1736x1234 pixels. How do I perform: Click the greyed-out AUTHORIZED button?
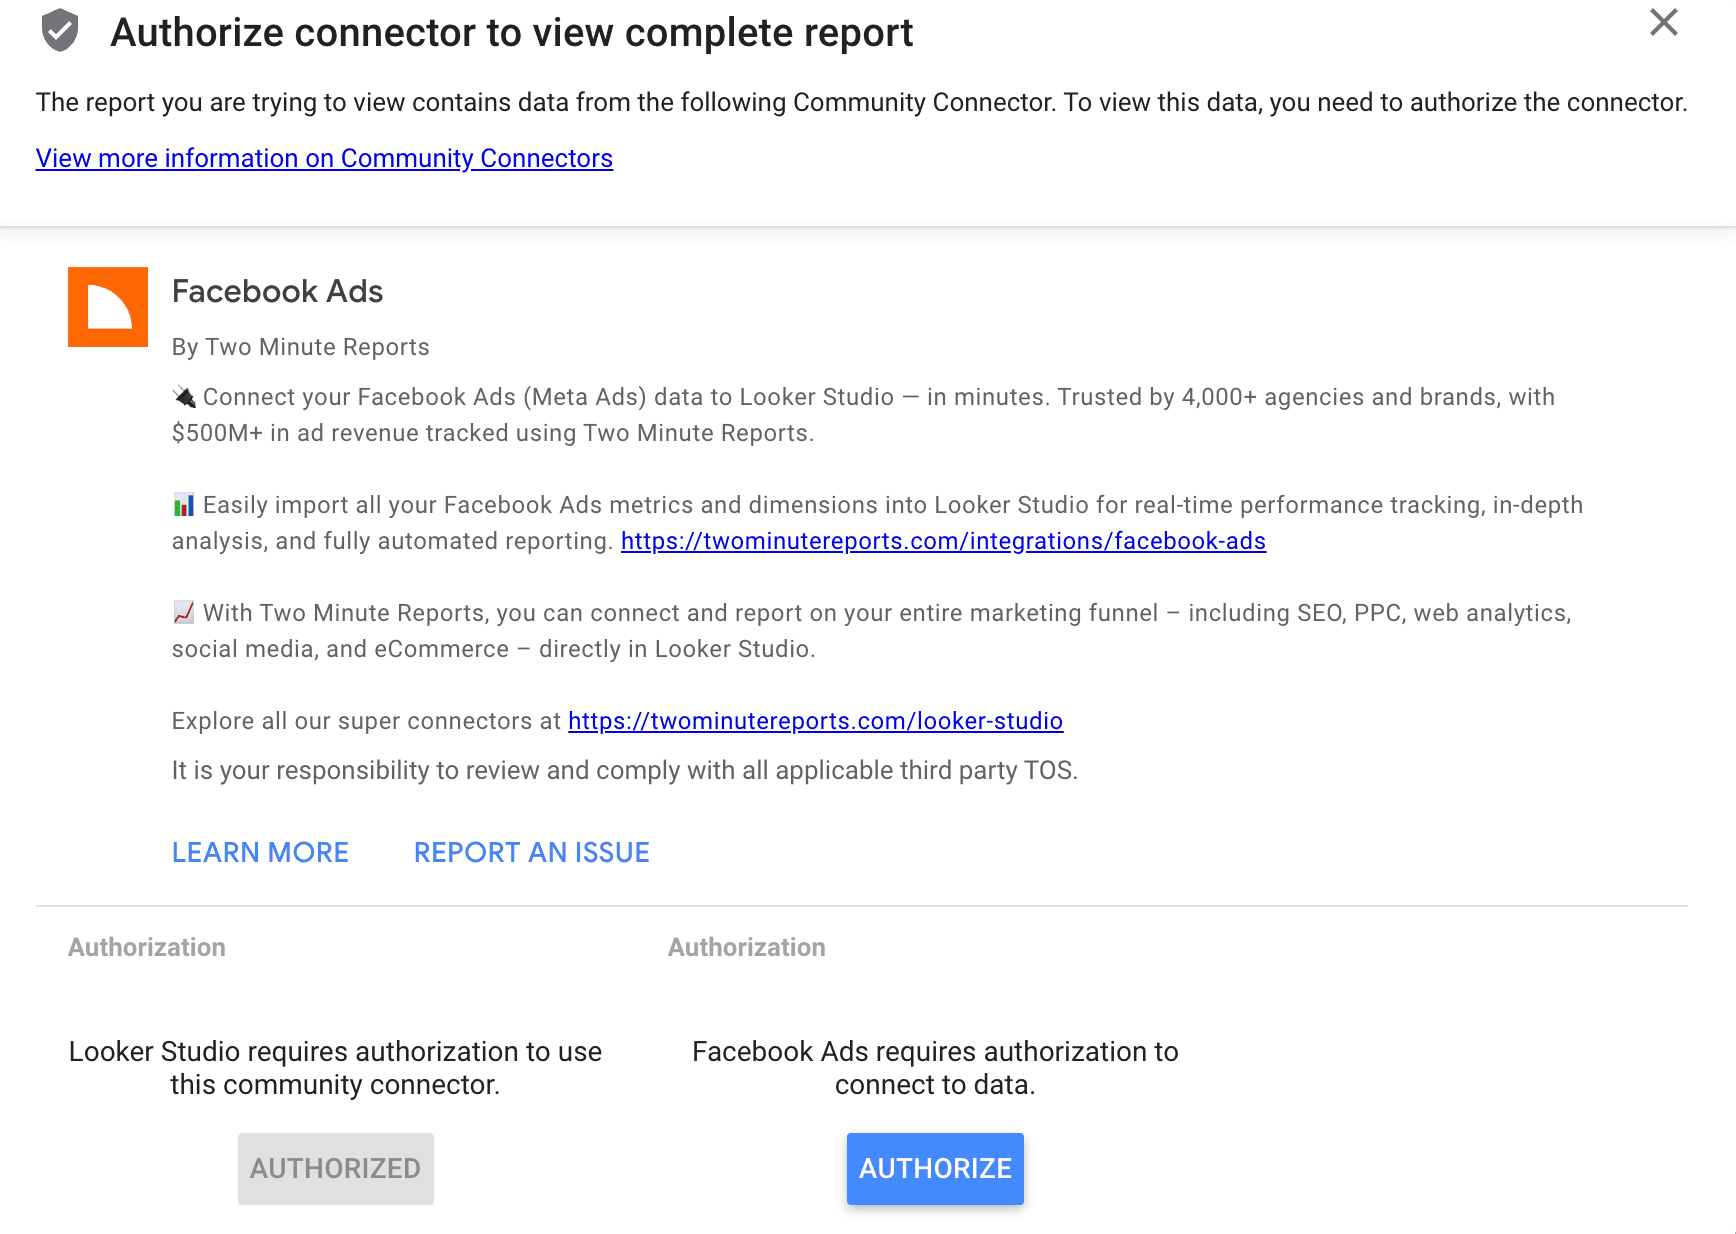click(336, 1168)
